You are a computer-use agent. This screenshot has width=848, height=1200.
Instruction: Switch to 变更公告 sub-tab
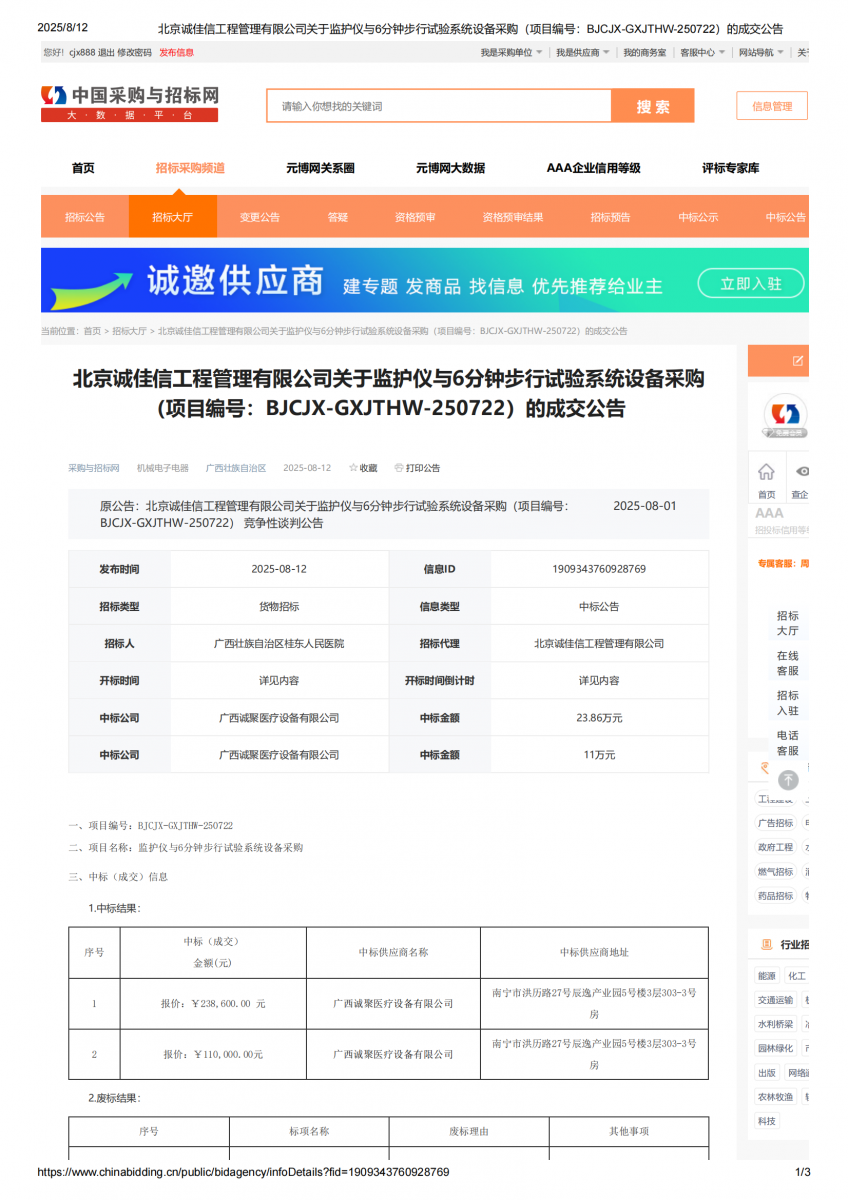pyautogui.click(x=260, y=217)
